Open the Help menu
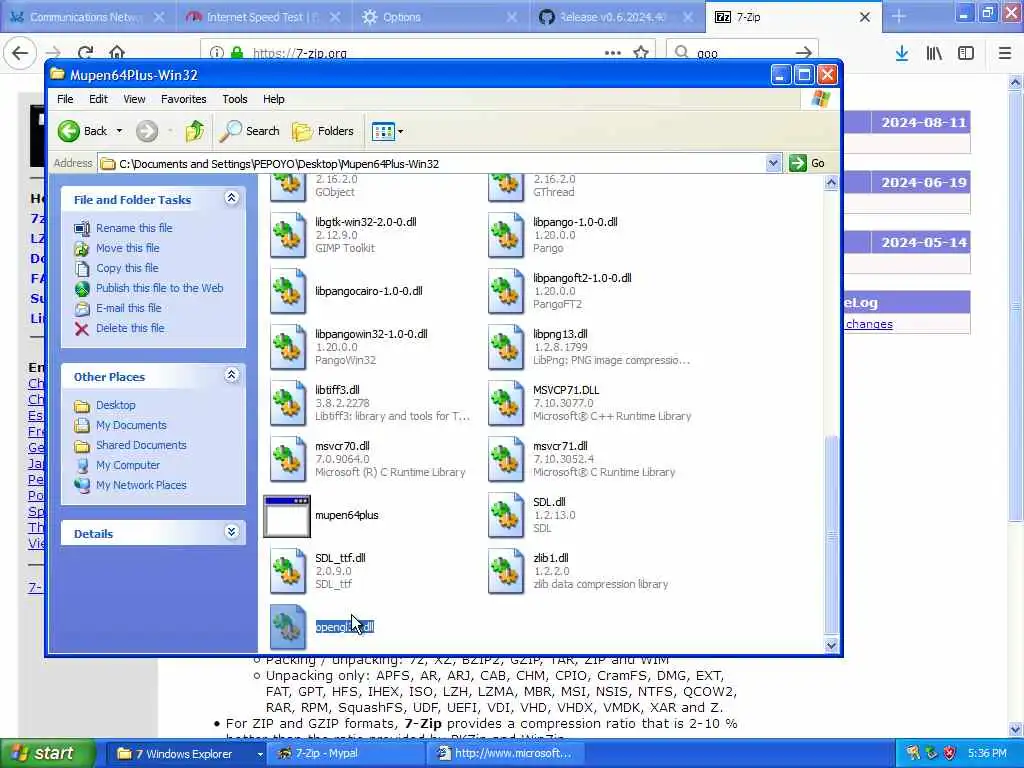The image size is (1024, 768). pyautogui.click(x=274, y=99)
